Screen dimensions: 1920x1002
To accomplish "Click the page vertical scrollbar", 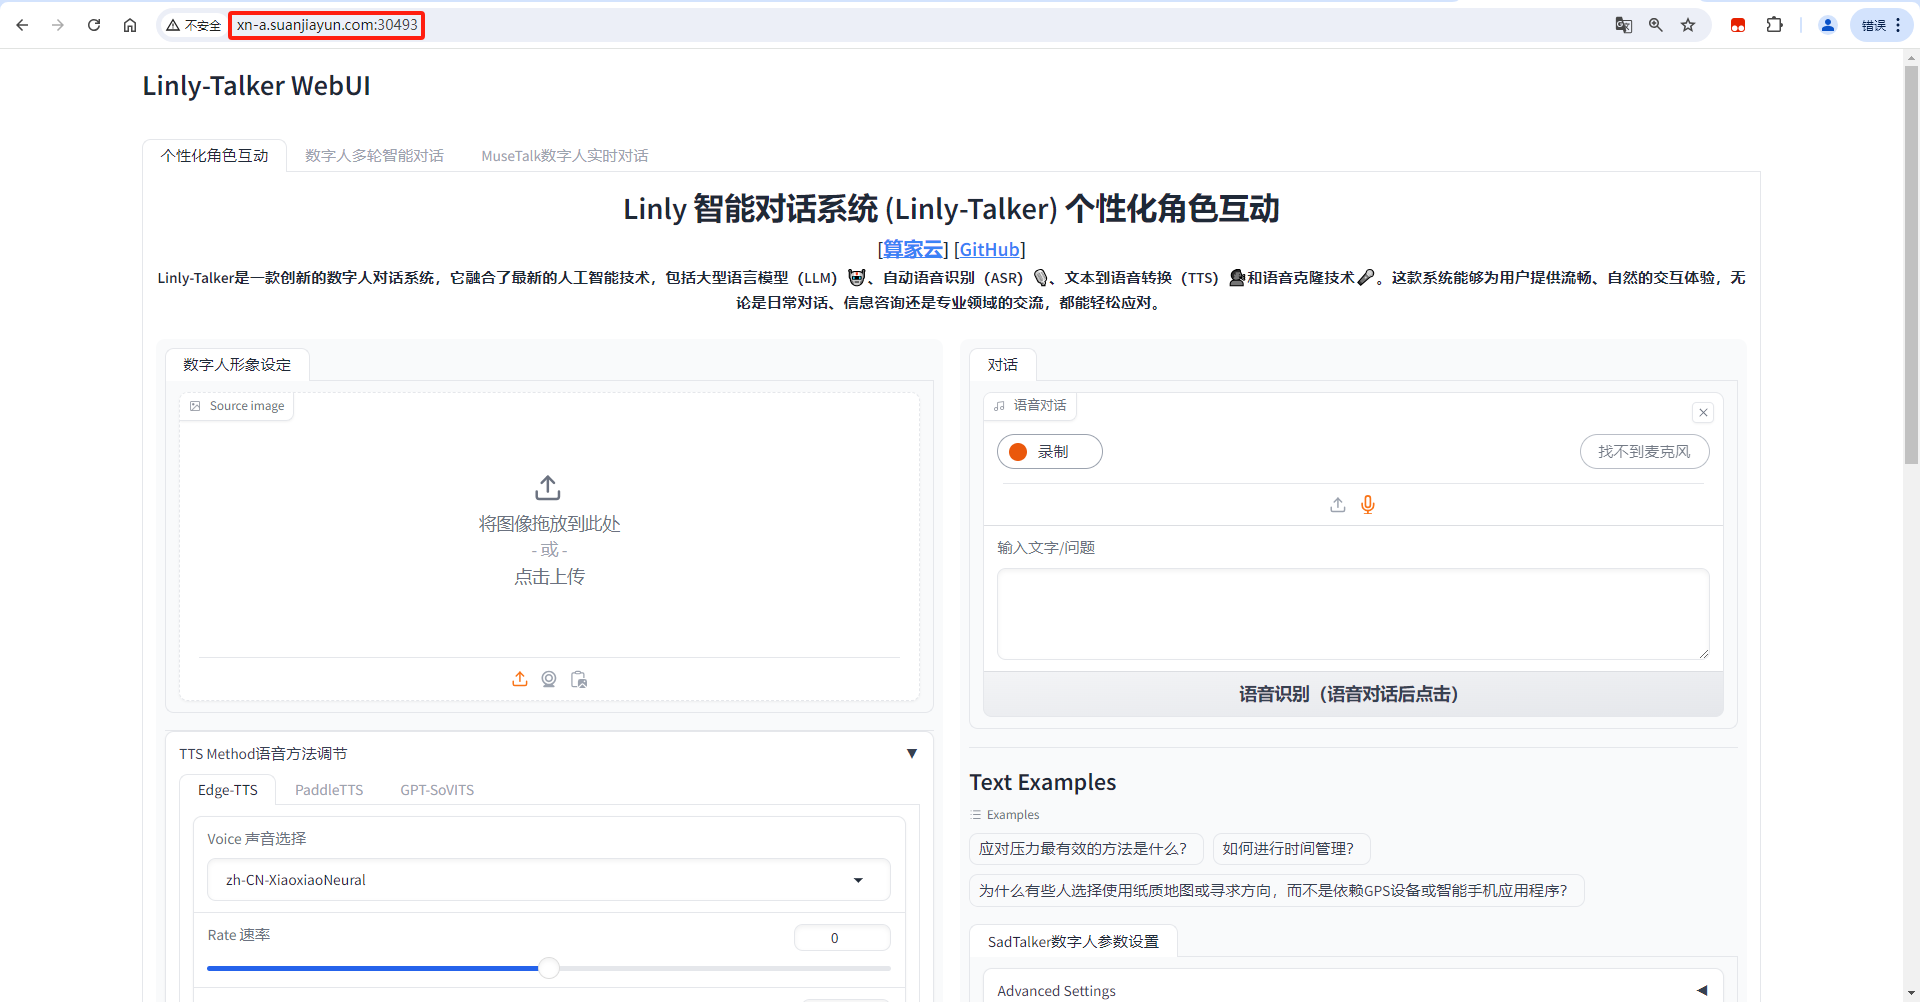I will (1911, 265).
